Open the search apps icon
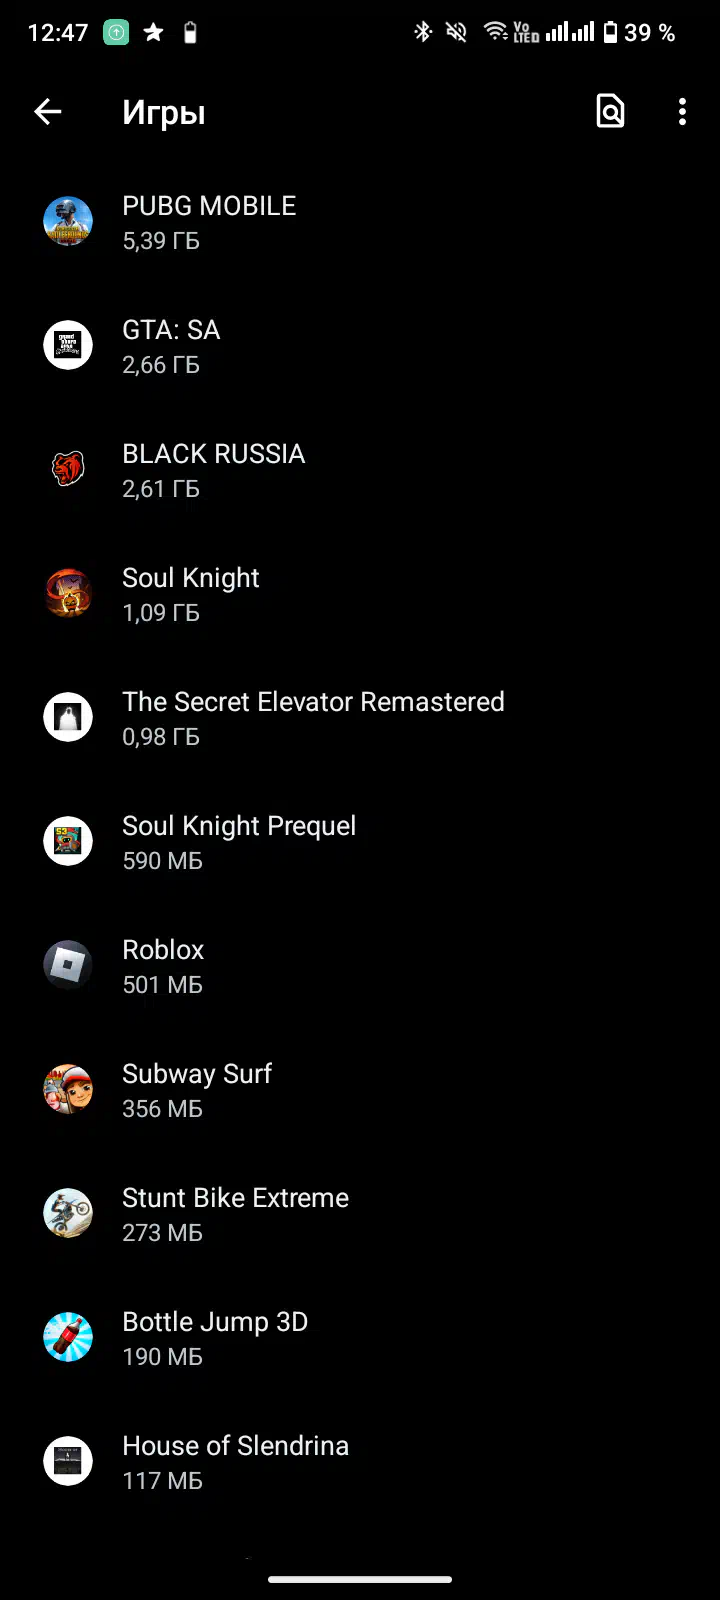This screenshot has height=1600, width=720. click(x=610, y=112)
